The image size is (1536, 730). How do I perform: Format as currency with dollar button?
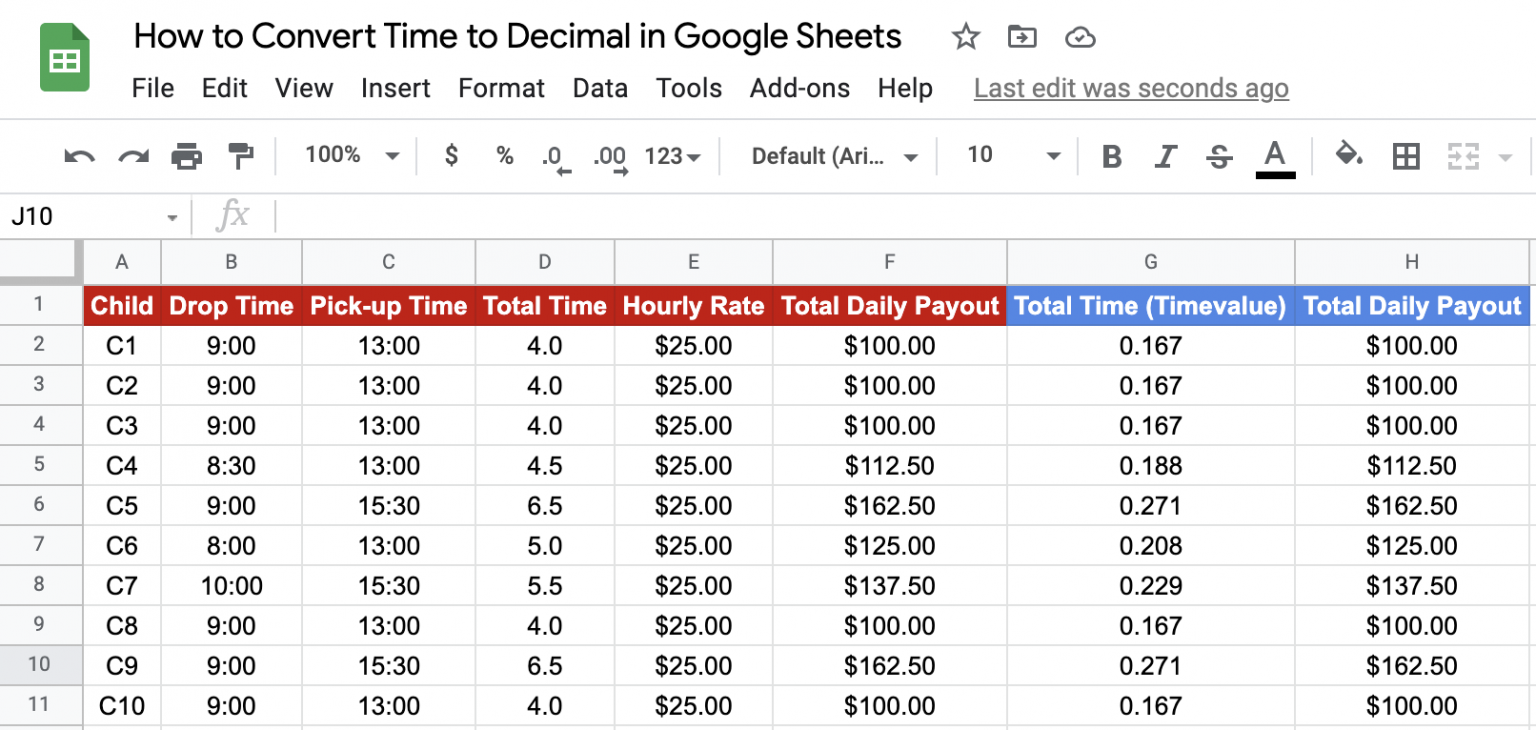(451, 155)
